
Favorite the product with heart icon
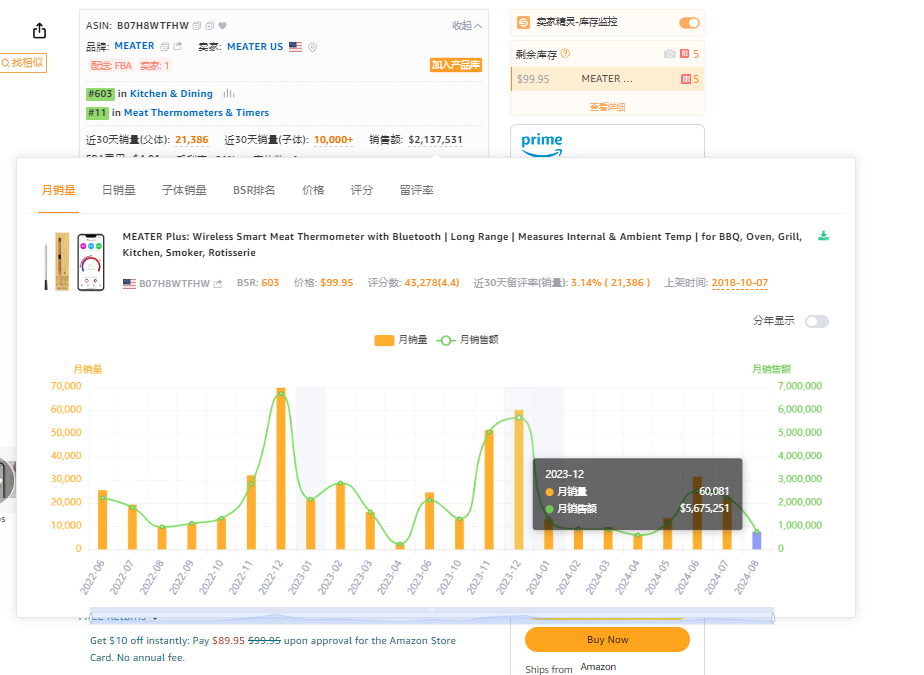pyautogui.click(x=223, y=26)
